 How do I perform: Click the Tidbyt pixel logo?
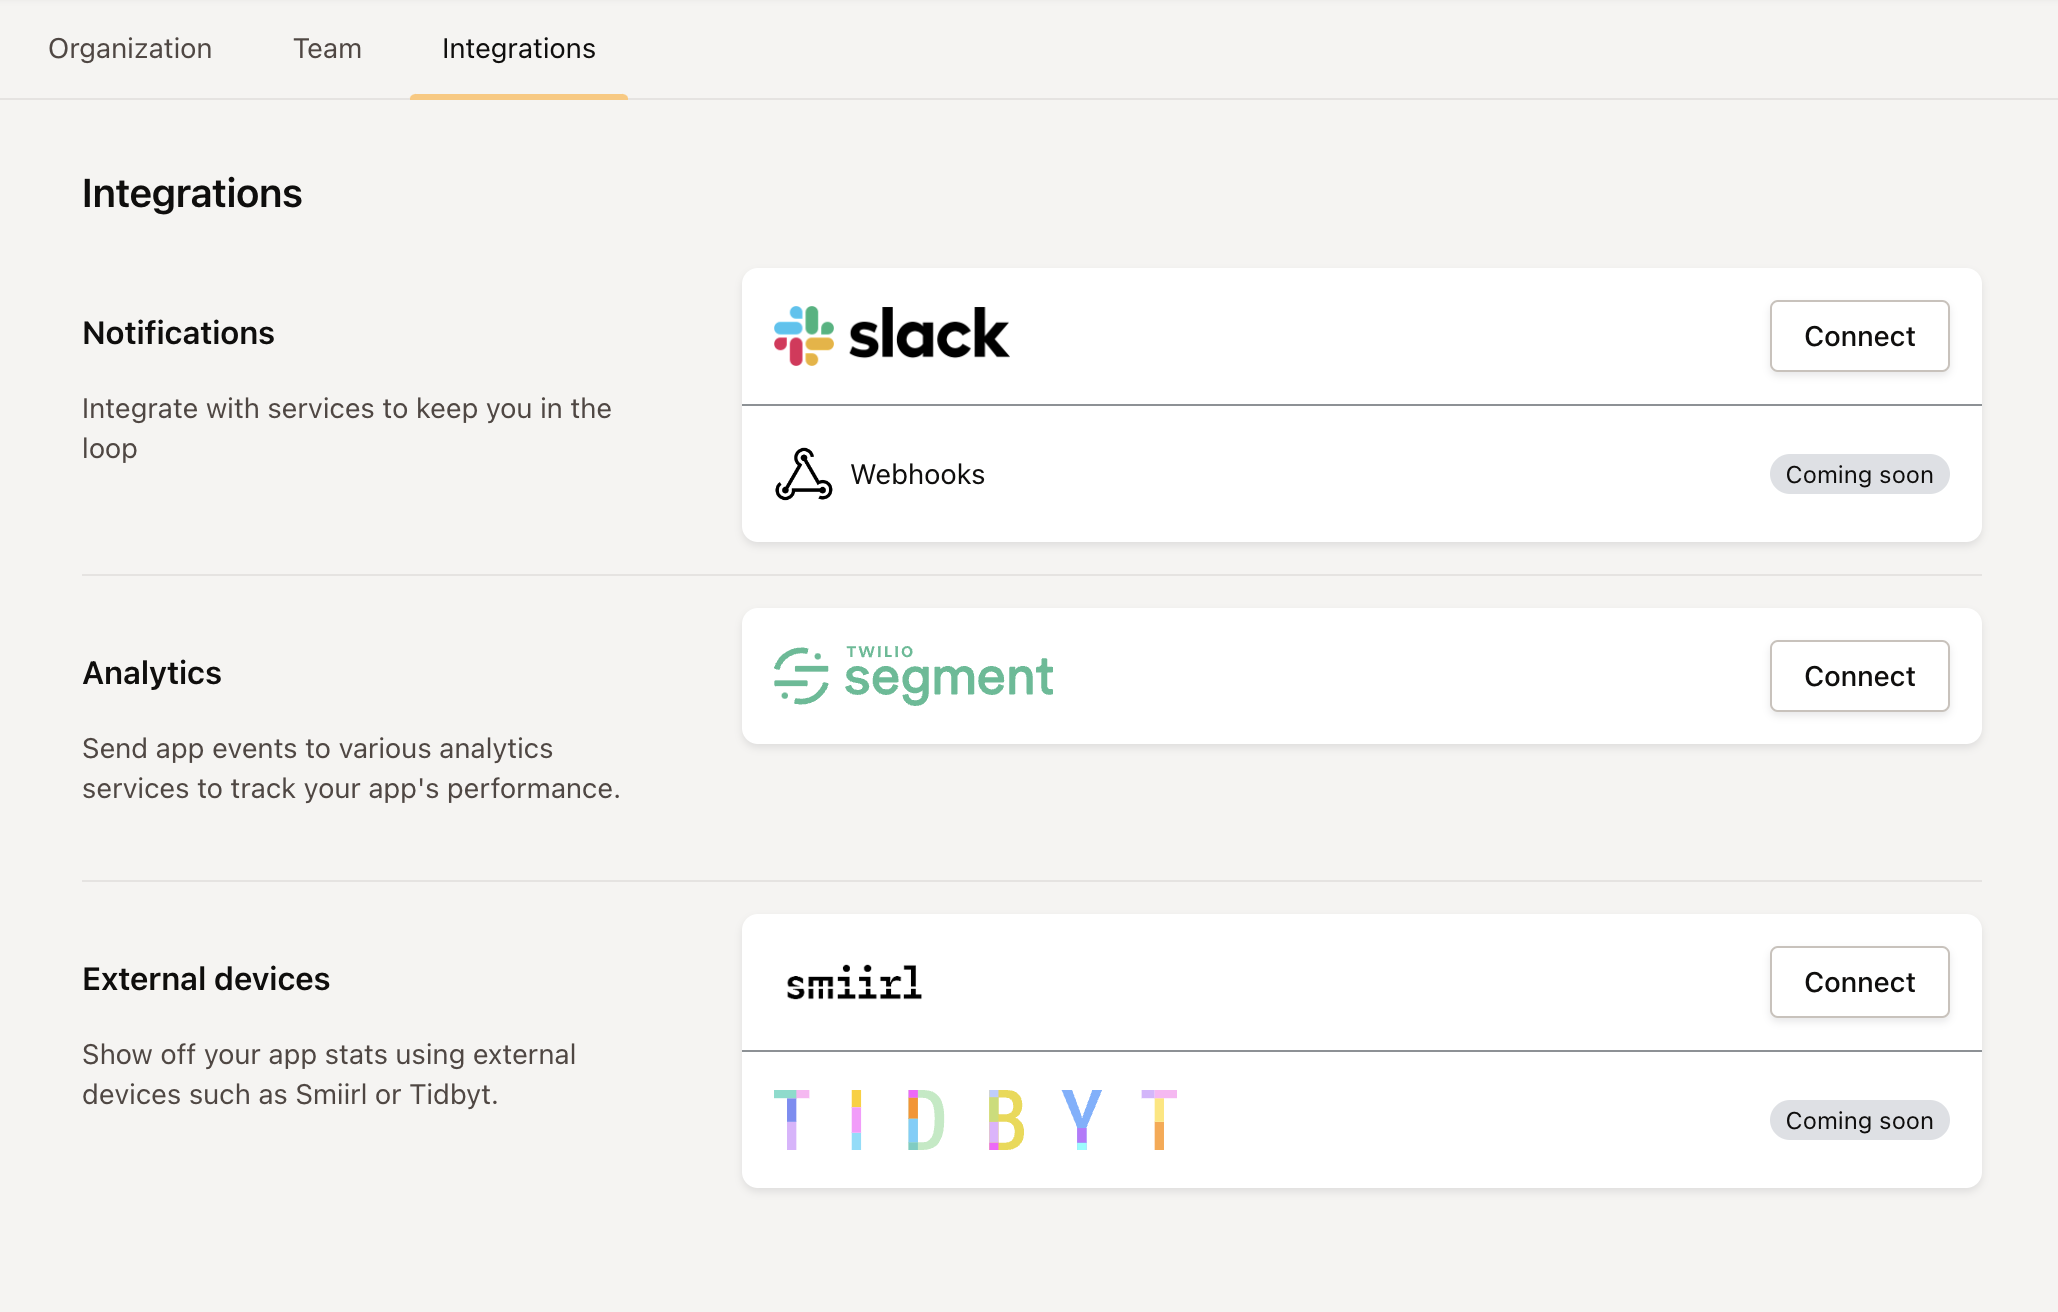click(x=975, y=1120)
